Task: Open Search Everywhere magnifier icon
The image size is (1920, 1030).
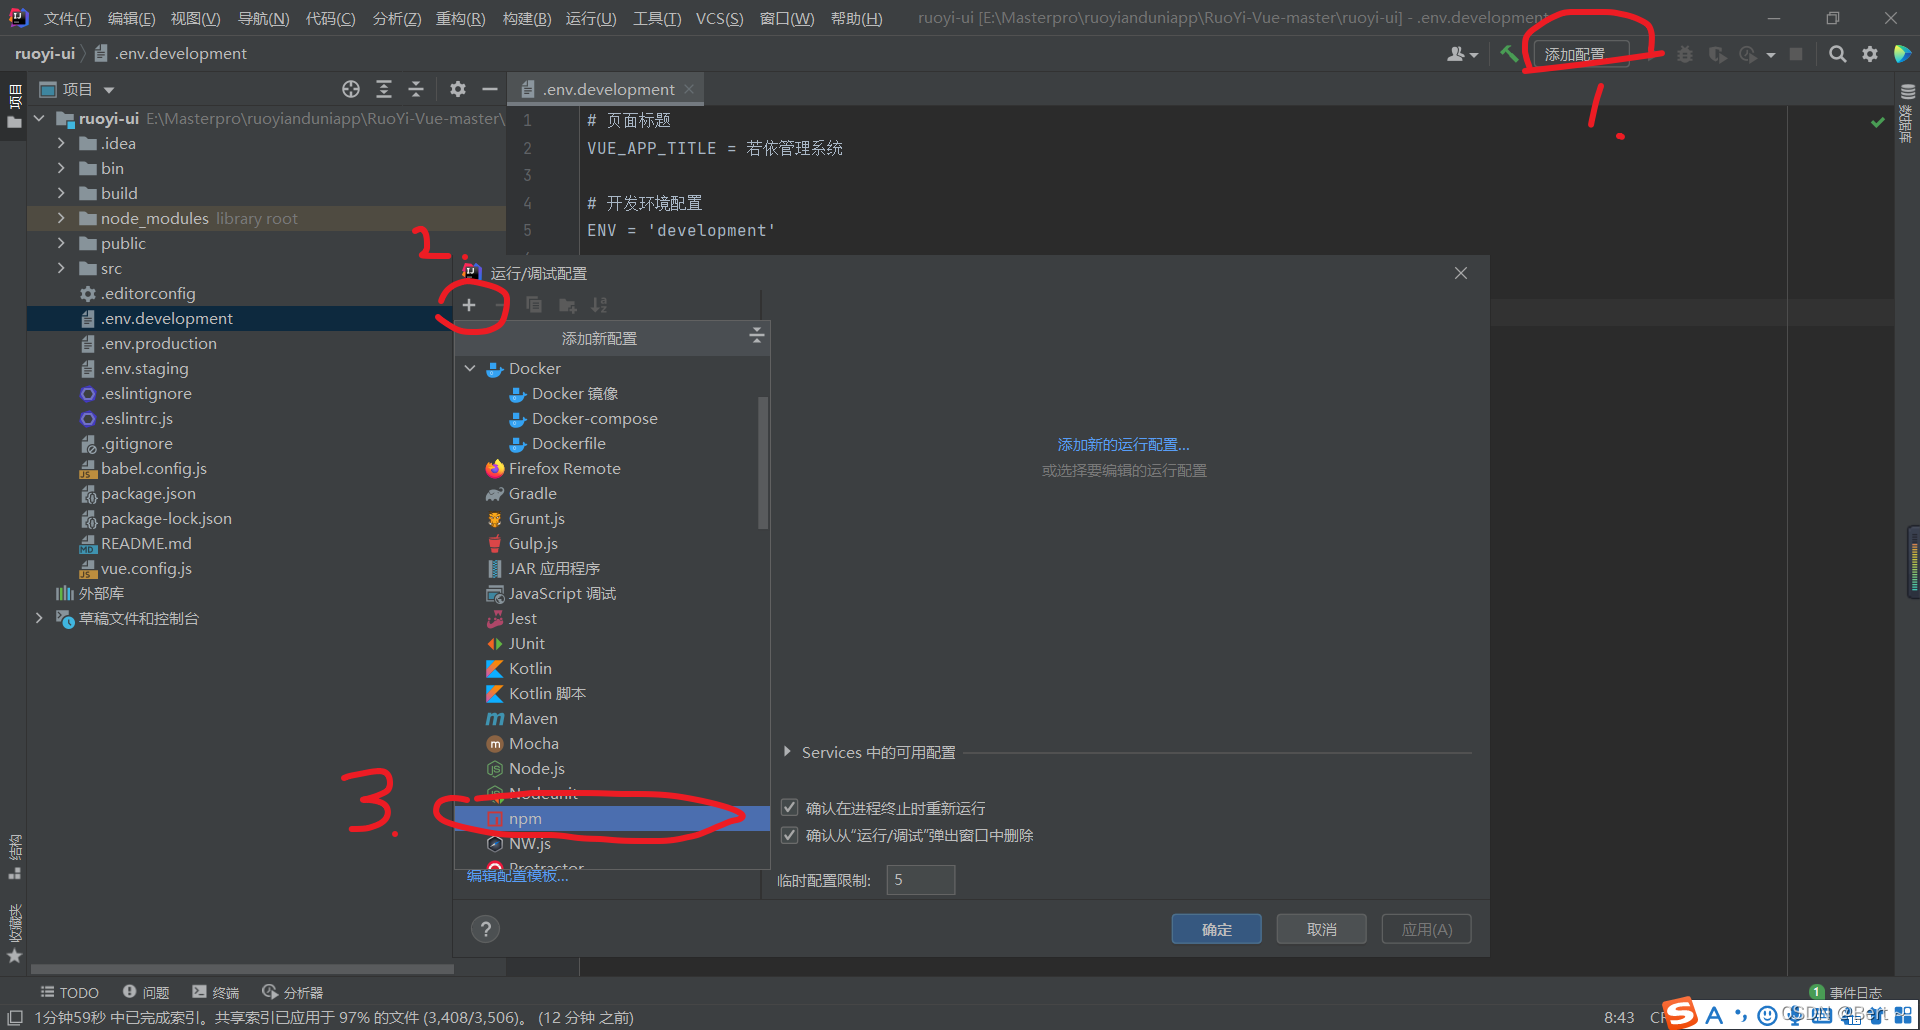Action: [x=1837, y=54]
